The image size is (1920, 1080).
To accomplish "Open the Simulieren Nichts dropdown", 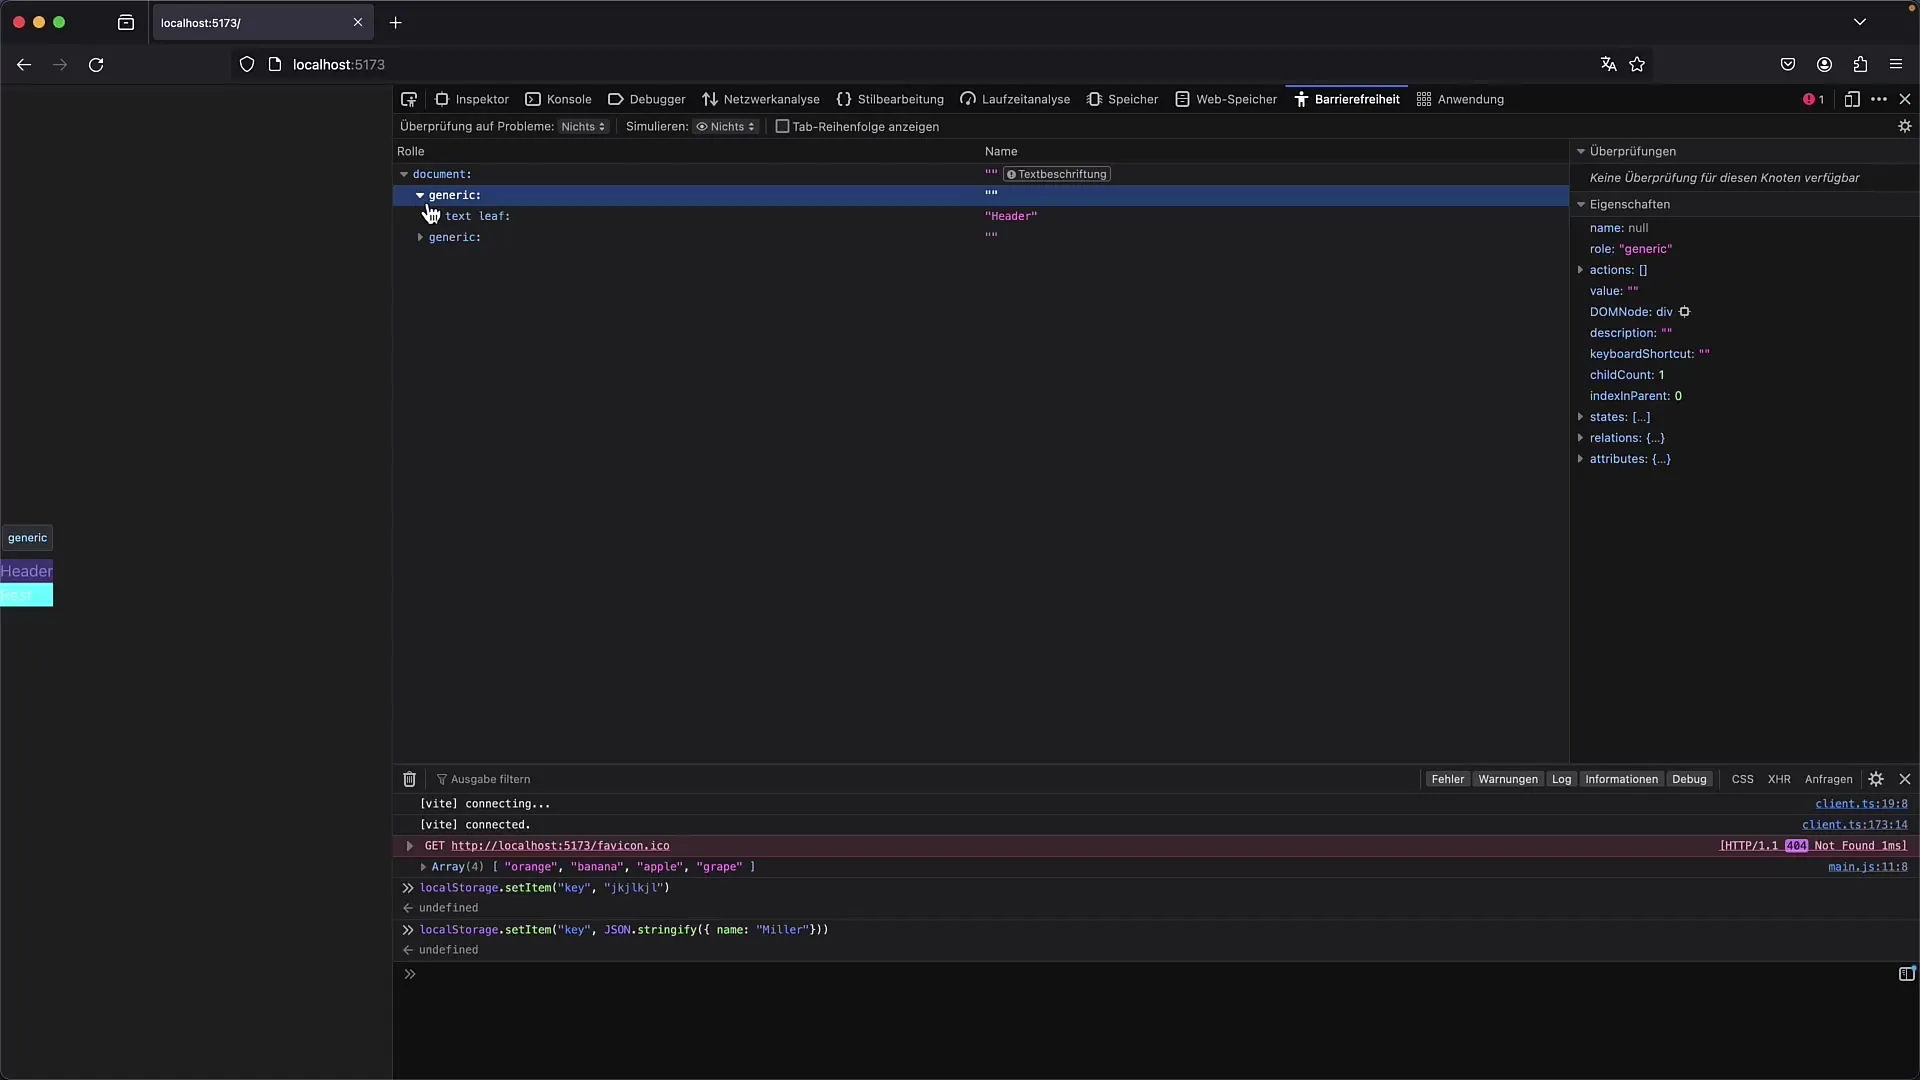I will click(726, 127).
